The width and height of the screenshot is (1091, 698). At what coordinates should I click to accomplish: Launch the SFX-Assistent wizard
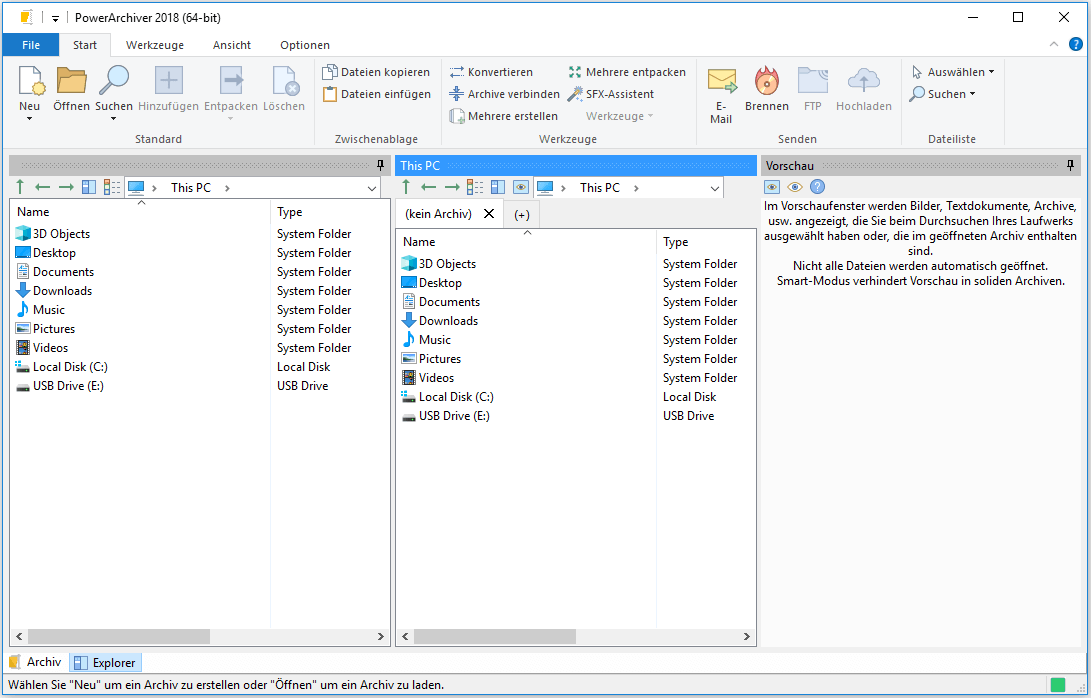pyautogui.click(x=611, y=94)
